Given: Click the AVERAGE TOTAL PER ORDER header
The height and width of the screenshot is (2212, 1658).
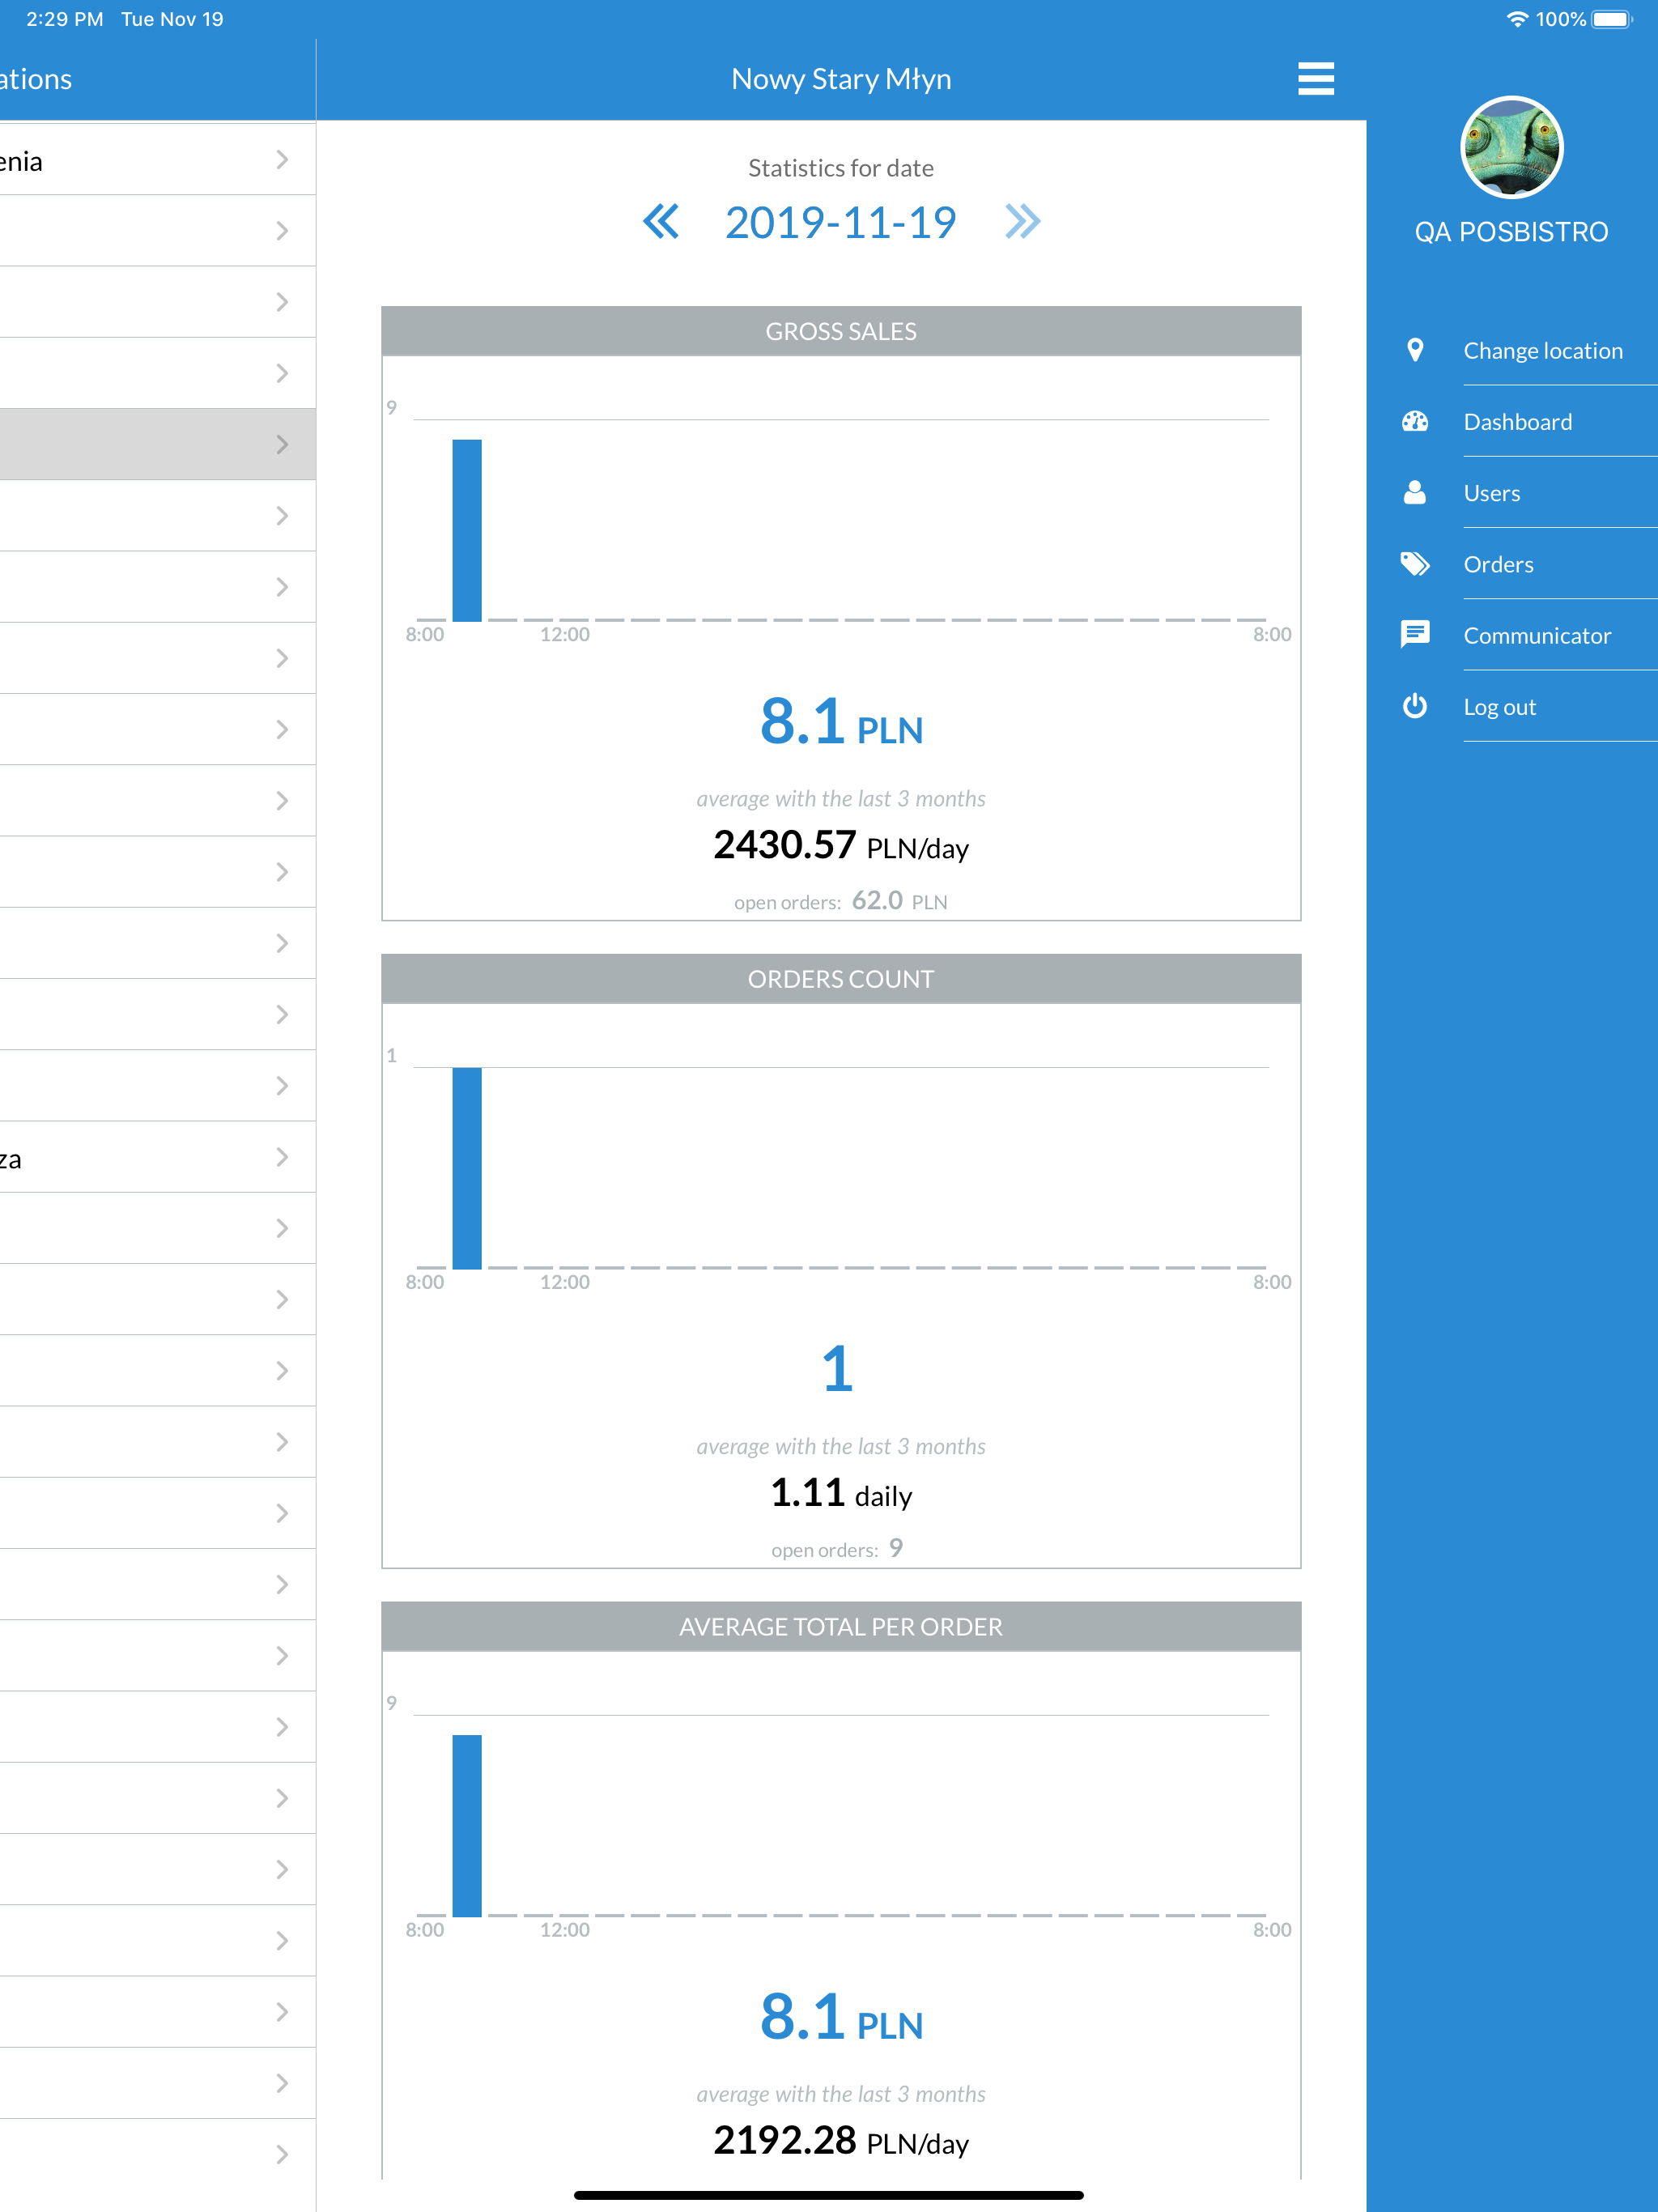Looking at the screenshot, I should 840,1627.
